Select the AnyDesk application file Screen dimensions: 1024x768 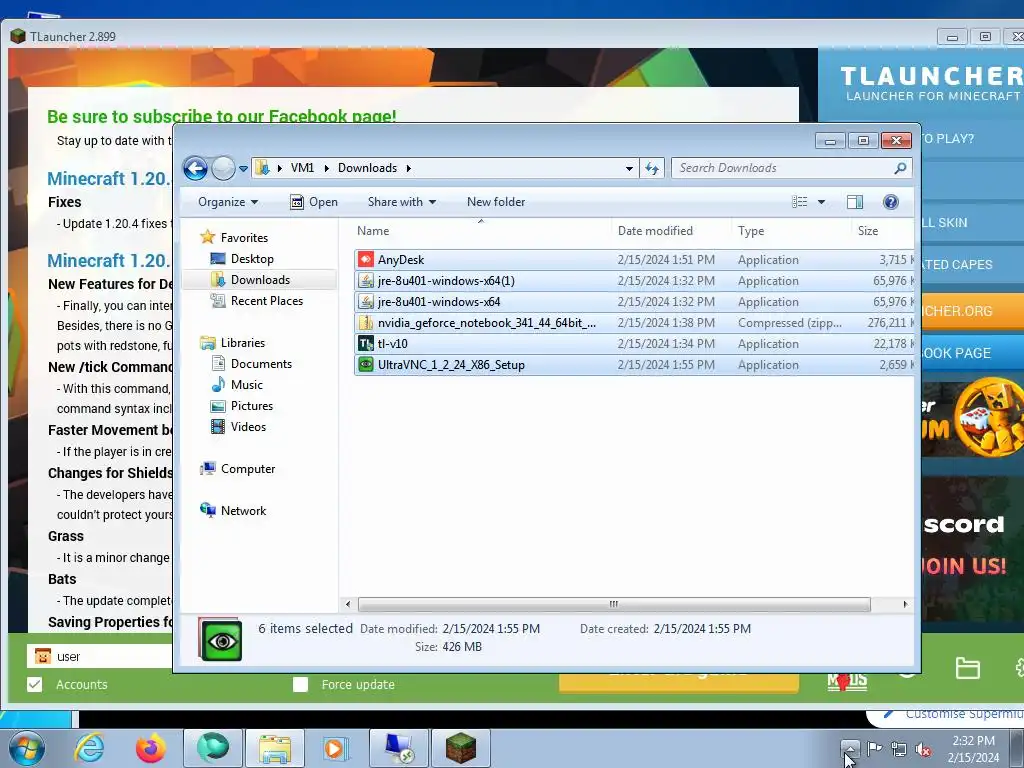coord(633,260)
